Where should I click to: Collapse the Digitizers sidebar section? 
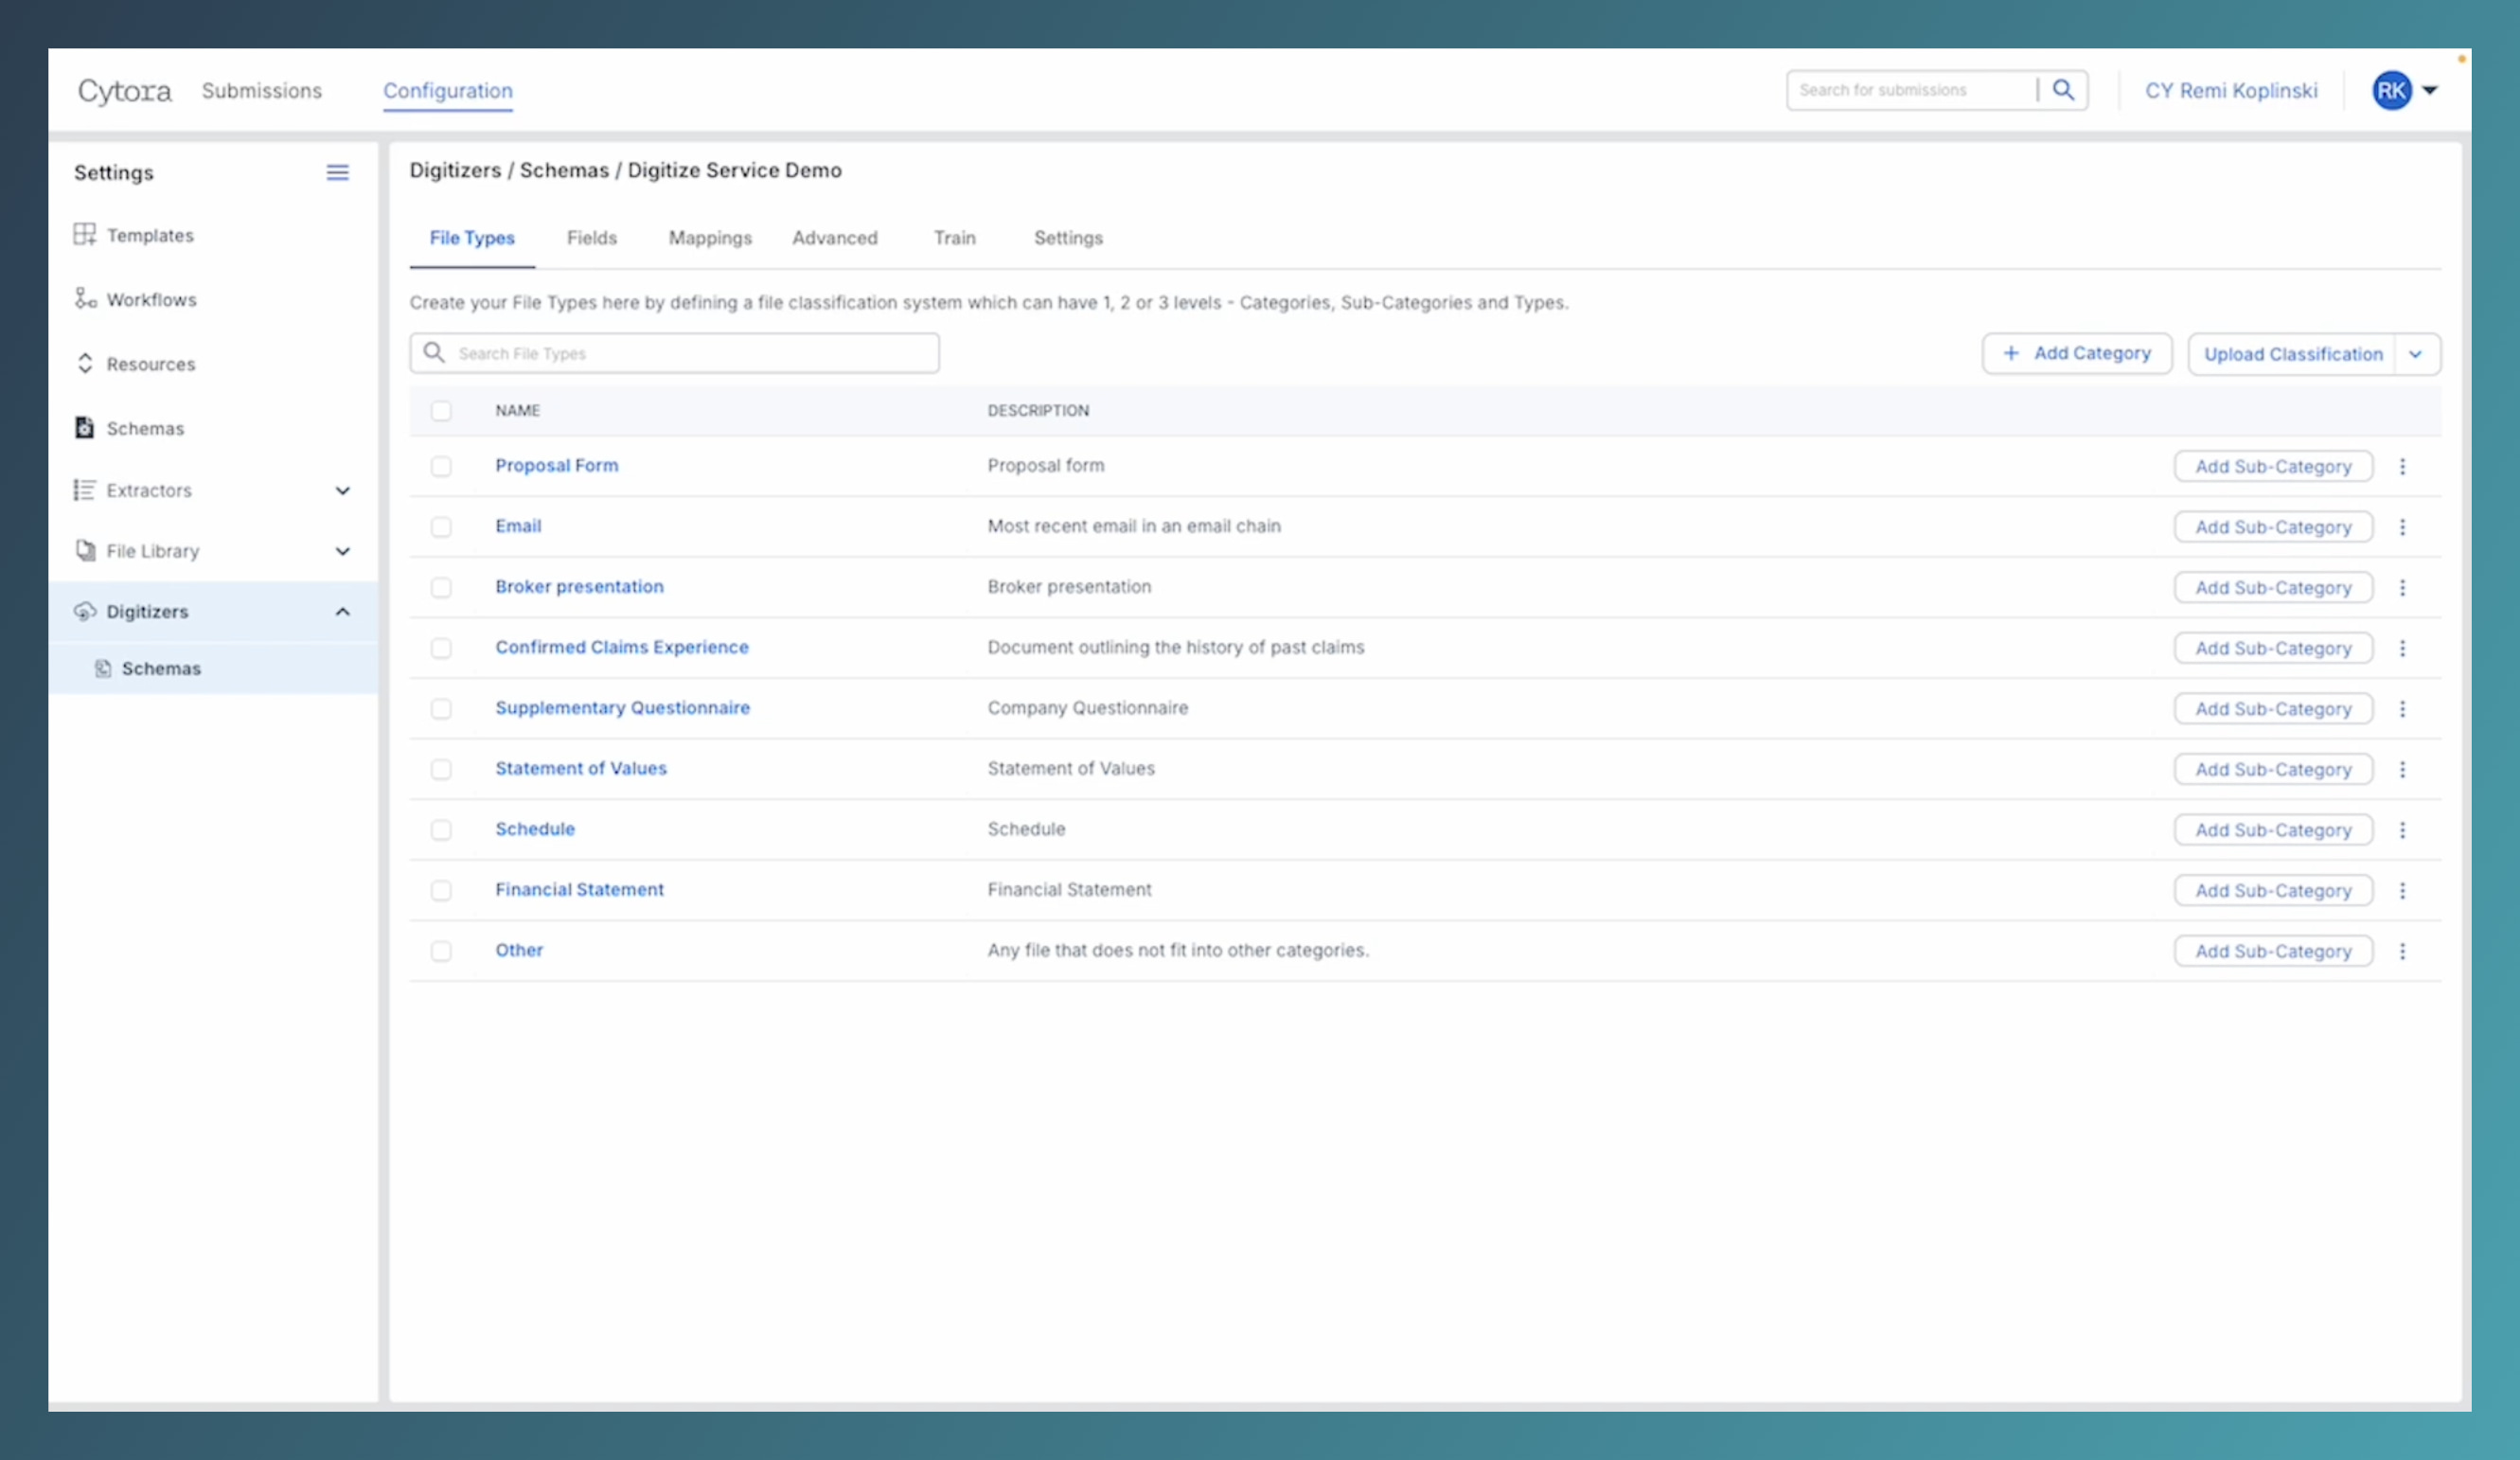(x=342, y=612)
